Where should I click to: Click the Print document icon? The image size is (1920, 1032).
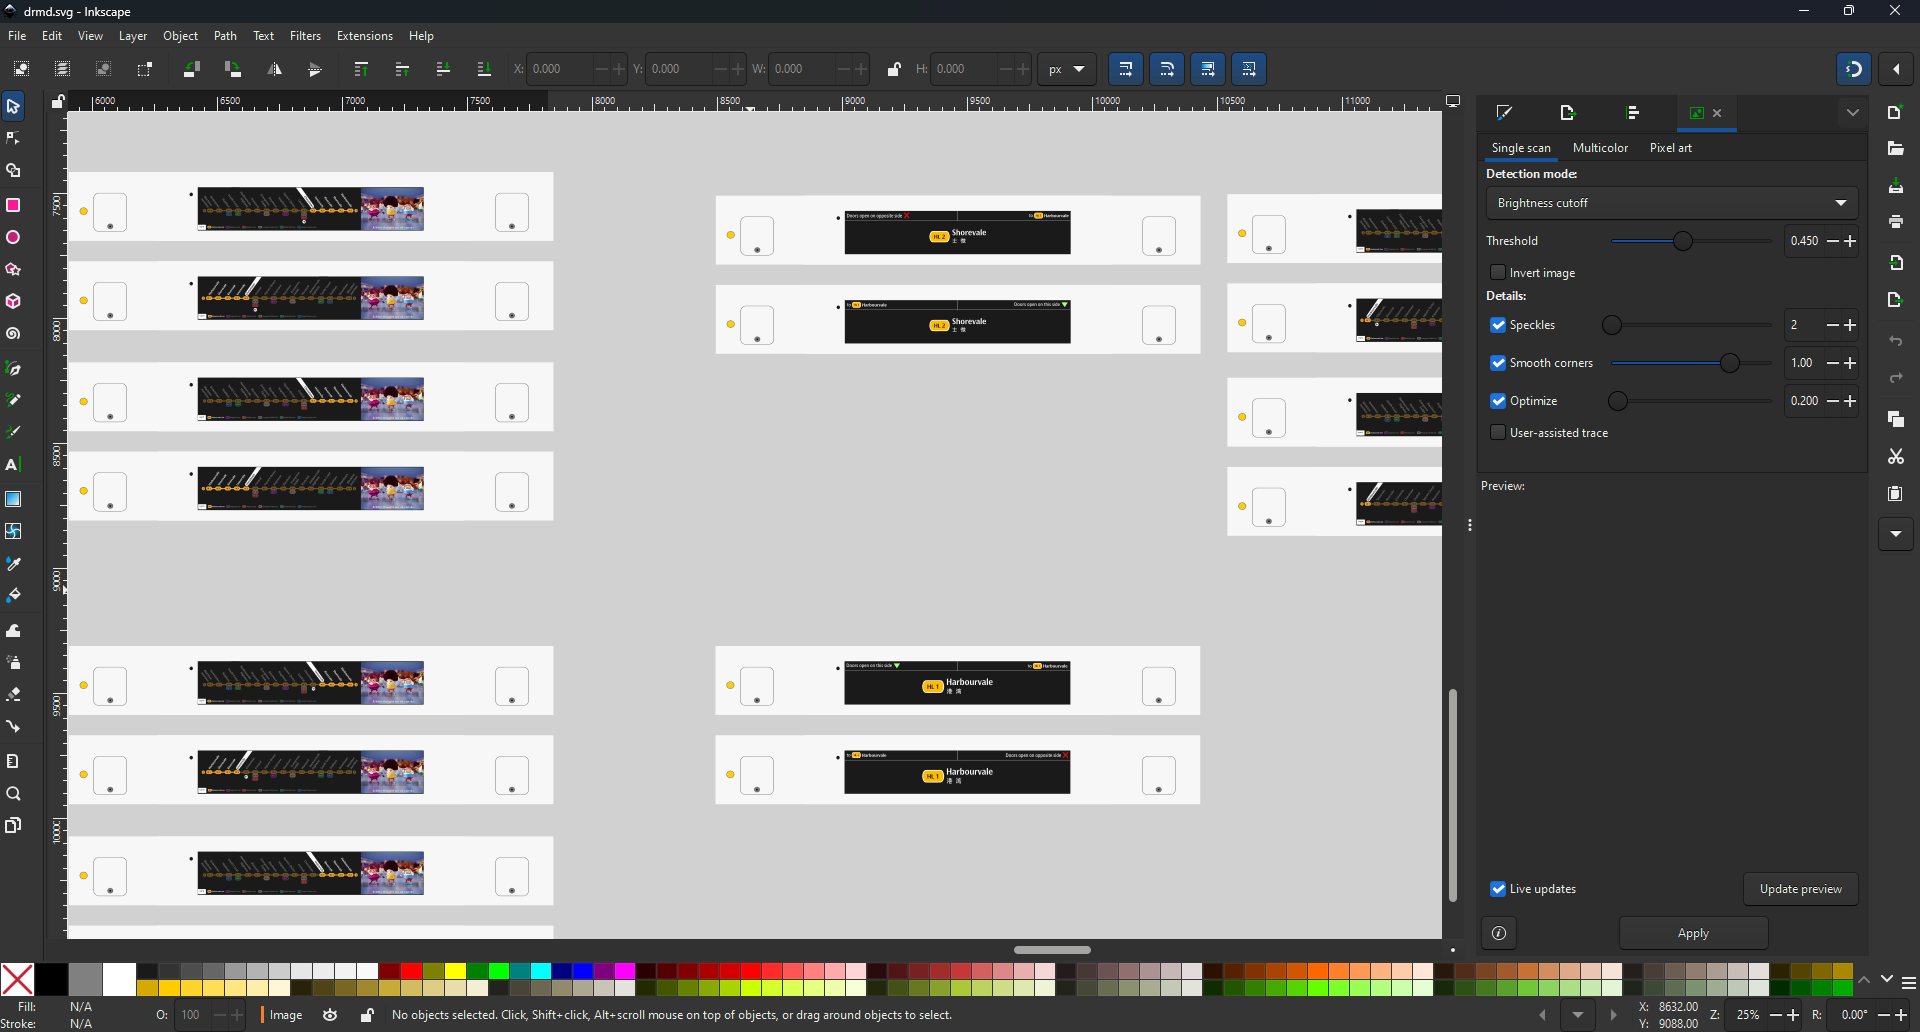tap(1896, 222)
